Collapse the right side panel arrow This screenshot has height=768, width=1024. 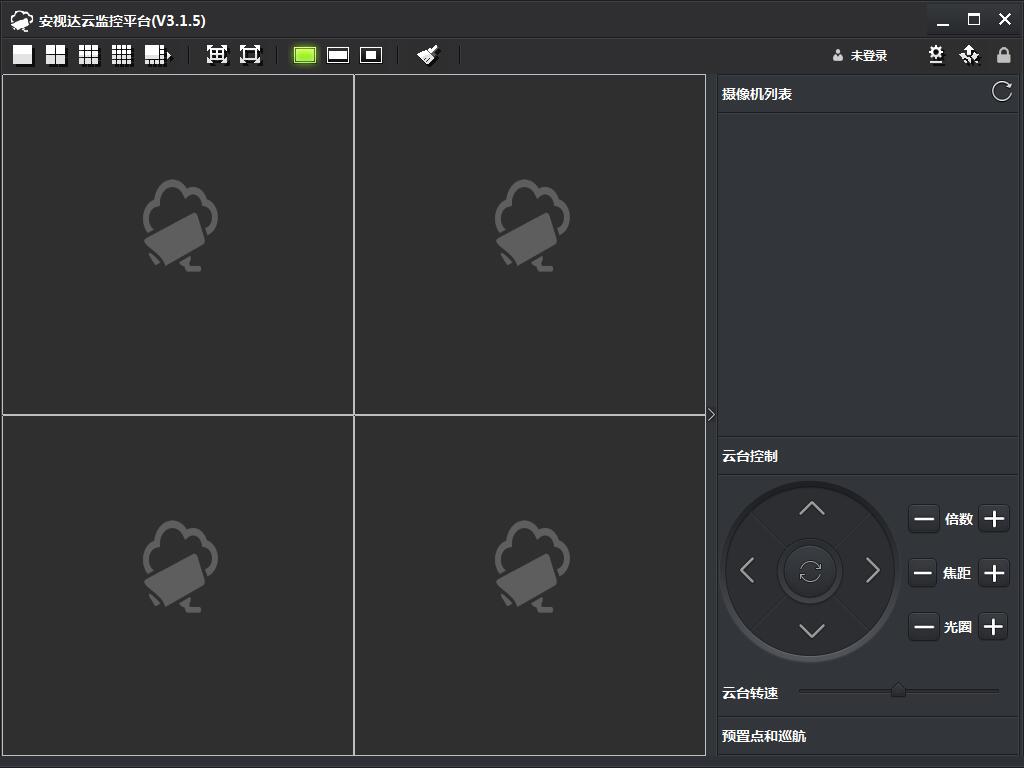711,415
